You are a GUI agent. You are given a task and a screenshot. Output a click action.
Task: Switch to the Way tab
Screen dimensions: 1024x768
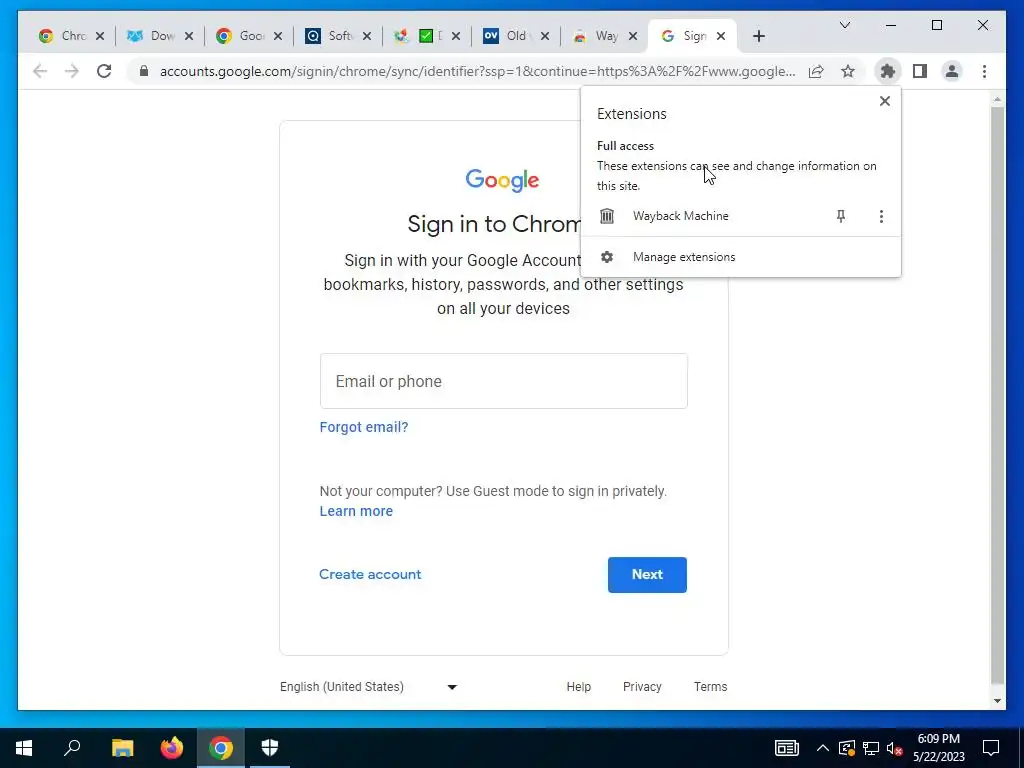click(600, 37)
